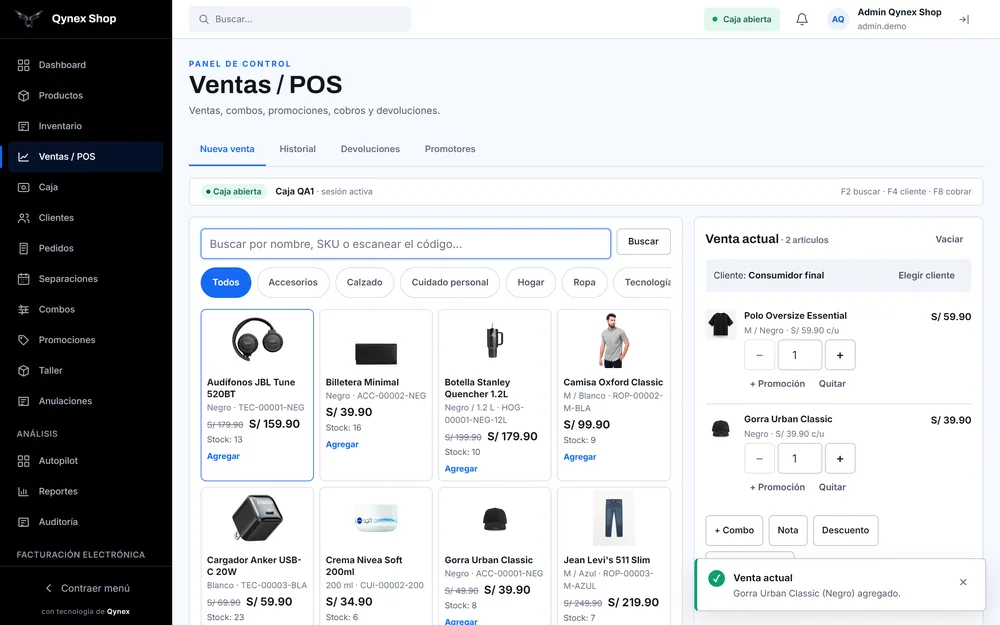Select the Anulaciones sidebar icon

(x=24, y=401)
